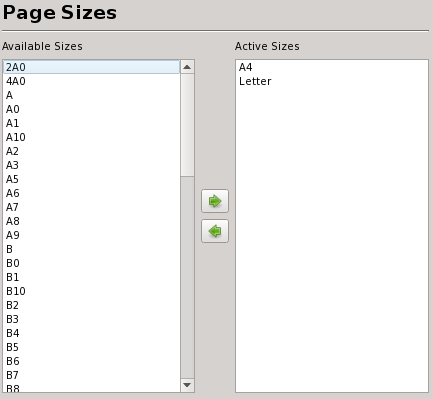Viewport: 433px width, 399px height.
Task: Select the single letter B size
Action: pos(91,249)
